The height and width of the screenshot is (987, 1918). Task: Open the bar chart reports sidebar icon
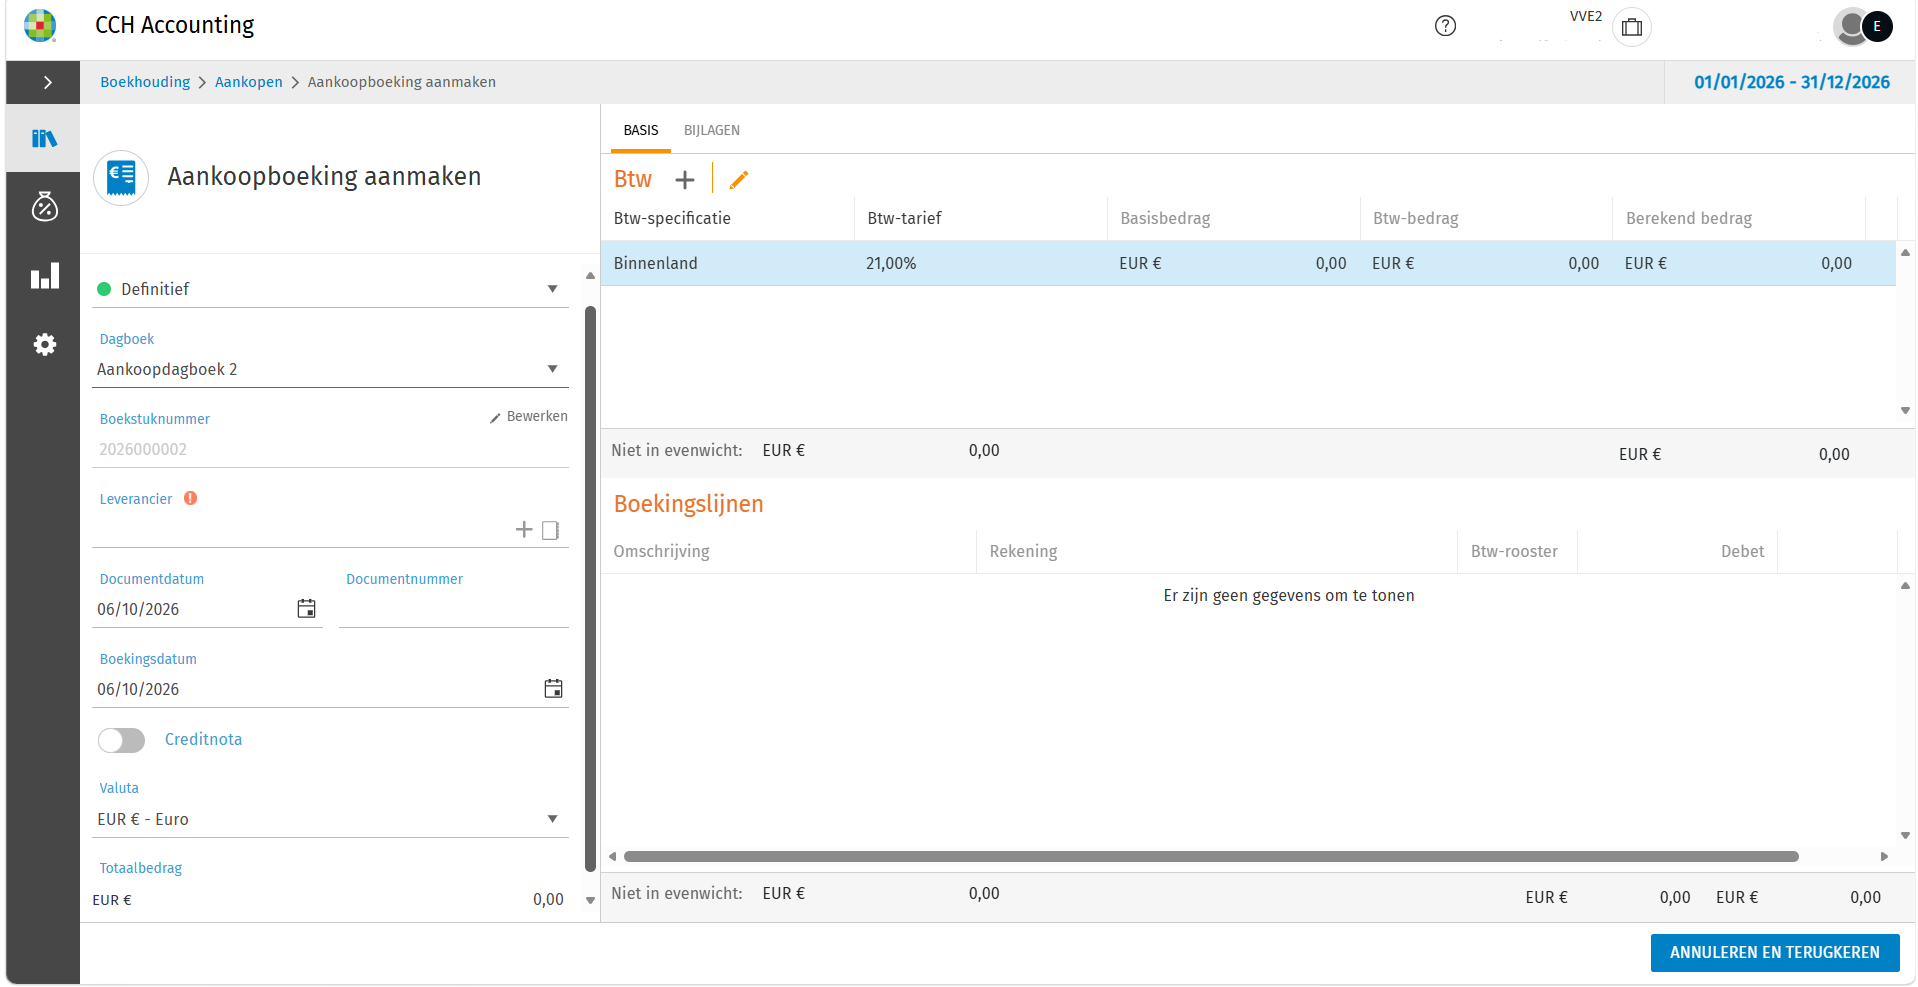click(44, 276)
